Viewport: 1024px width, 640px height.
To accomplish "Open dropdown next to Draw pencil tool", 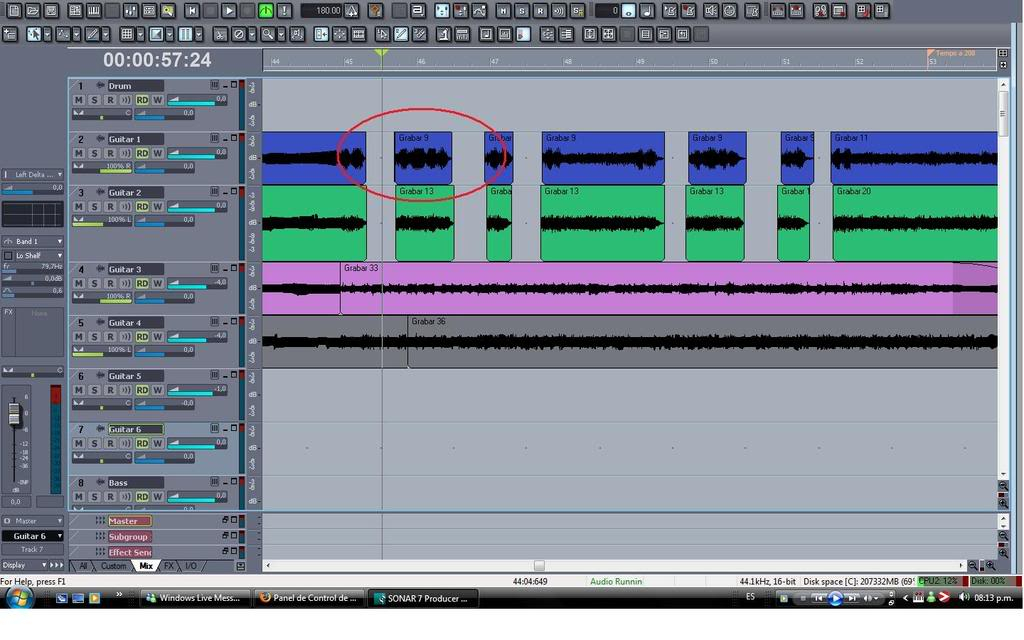I will pyautogui.click(x=105, y=34).
